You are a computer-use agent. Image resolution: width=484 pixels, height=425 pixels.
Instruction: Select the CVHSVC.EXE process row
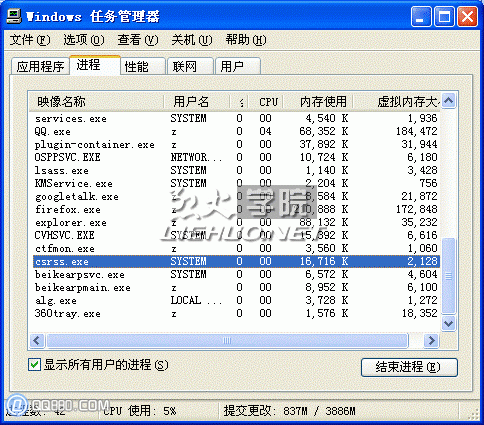click(236, 235)
